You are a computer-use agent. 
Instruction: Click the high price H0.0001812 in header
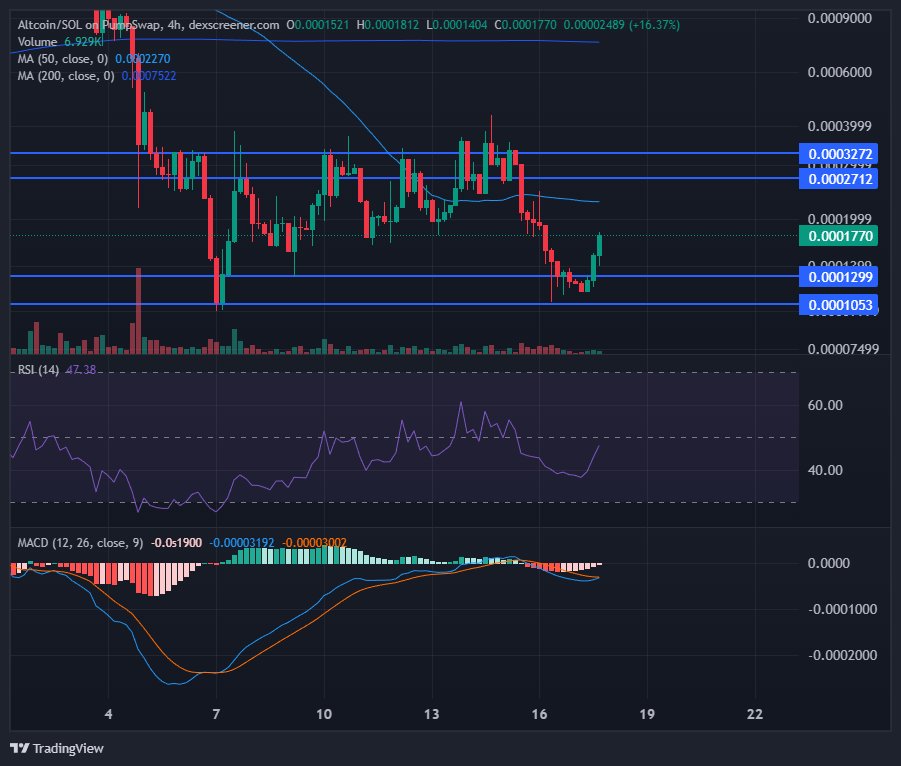point(388,25)
